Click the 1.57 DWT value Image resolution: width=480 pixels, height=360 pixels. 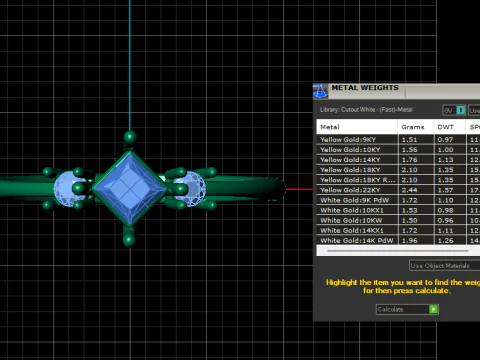tap(445, 190)
